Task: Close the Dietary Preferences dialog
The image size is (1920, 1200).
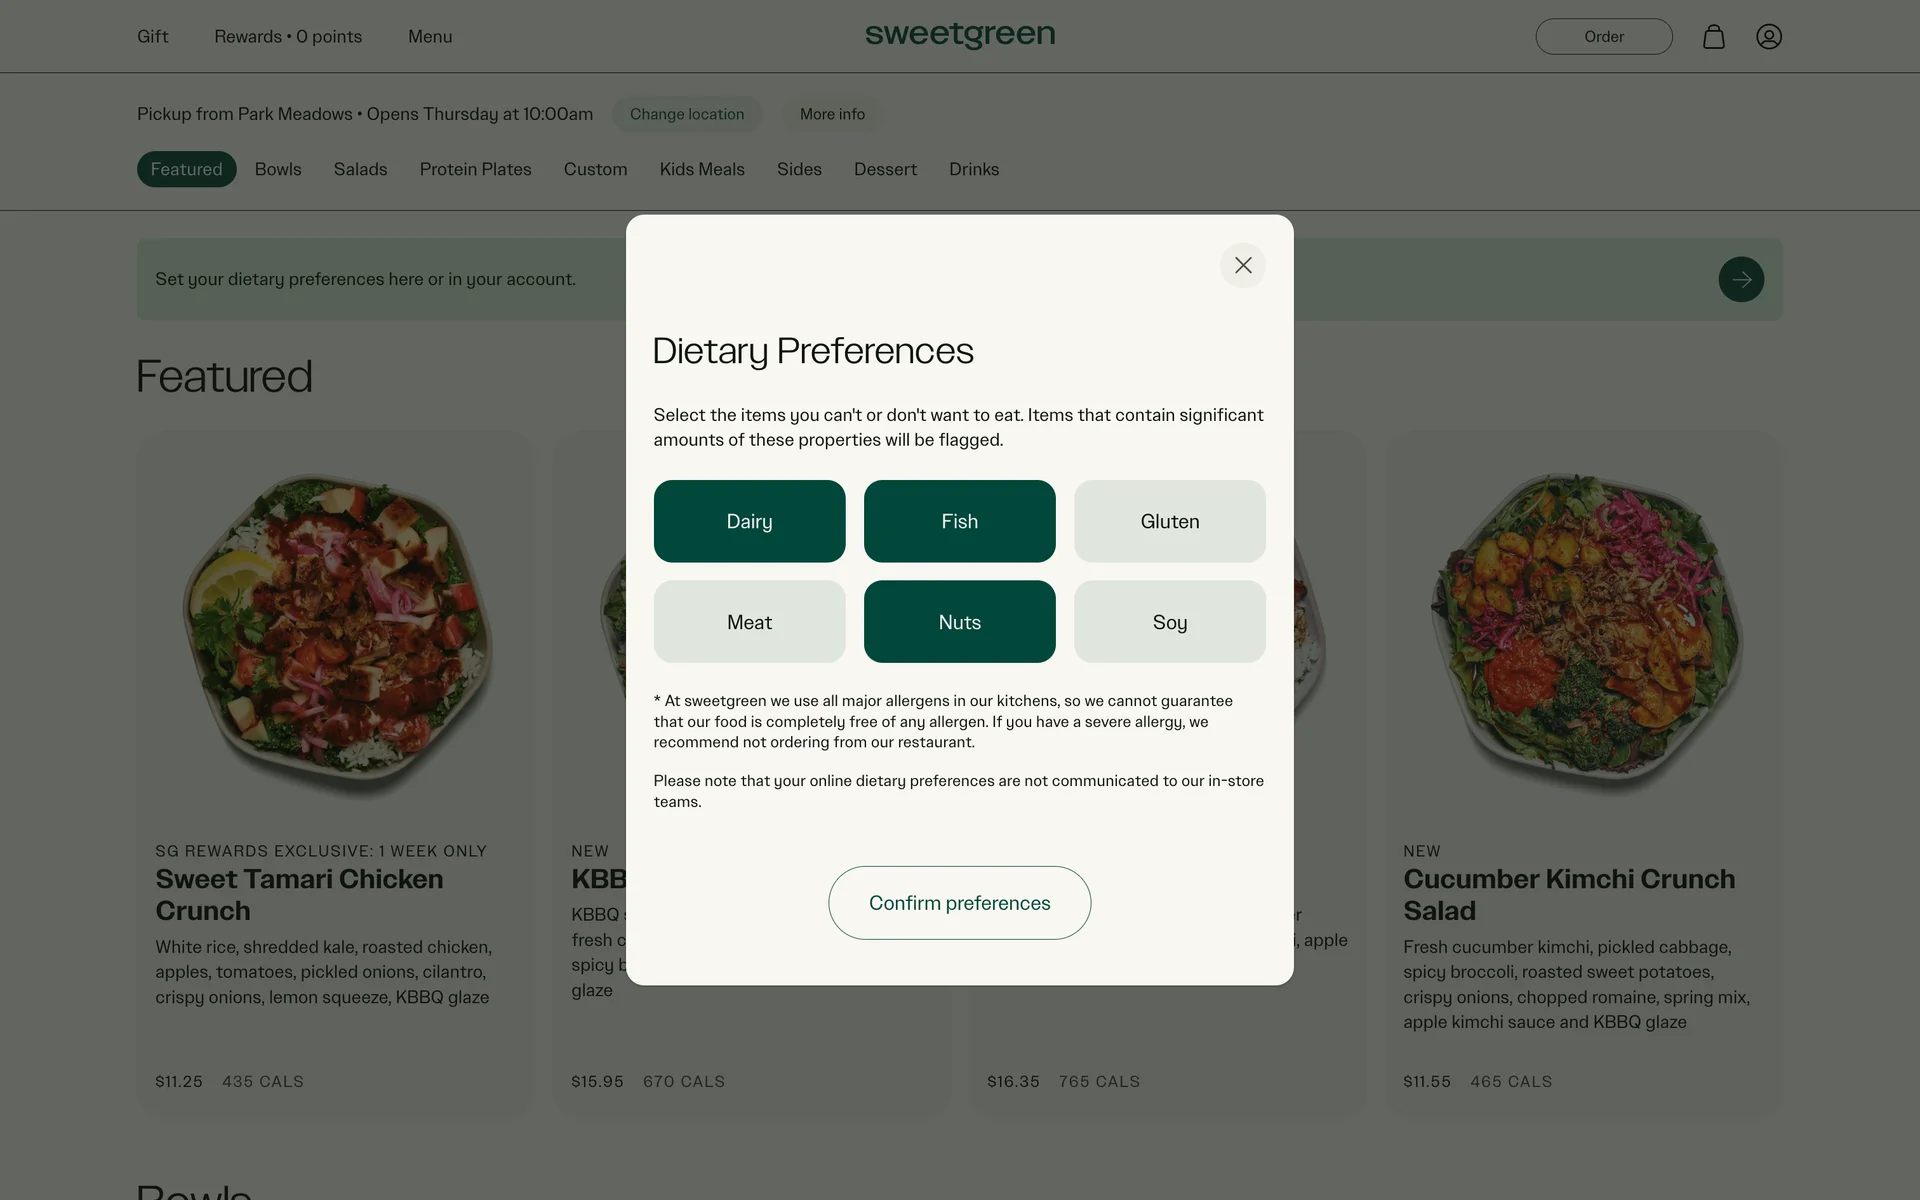Action: [1242, 265]
